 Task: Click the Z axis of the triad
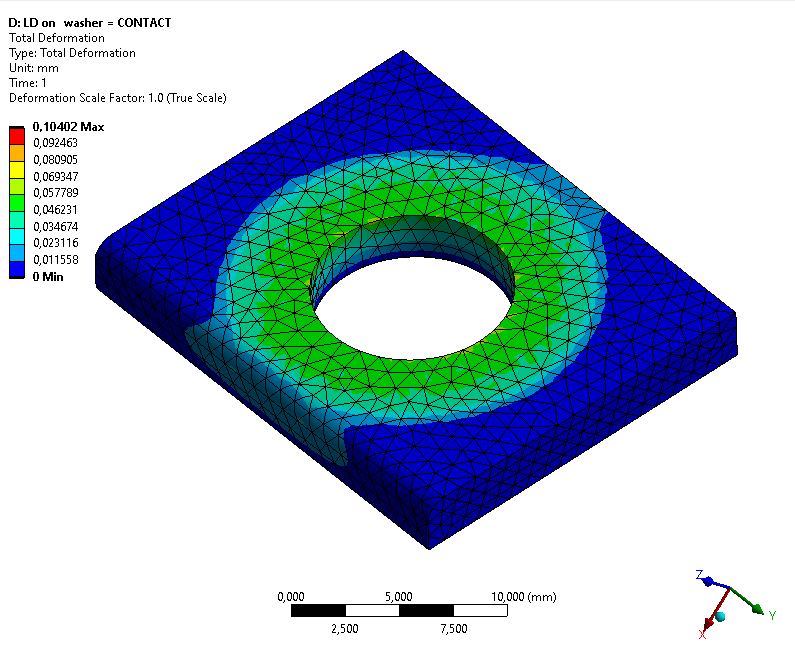point(712,581)
